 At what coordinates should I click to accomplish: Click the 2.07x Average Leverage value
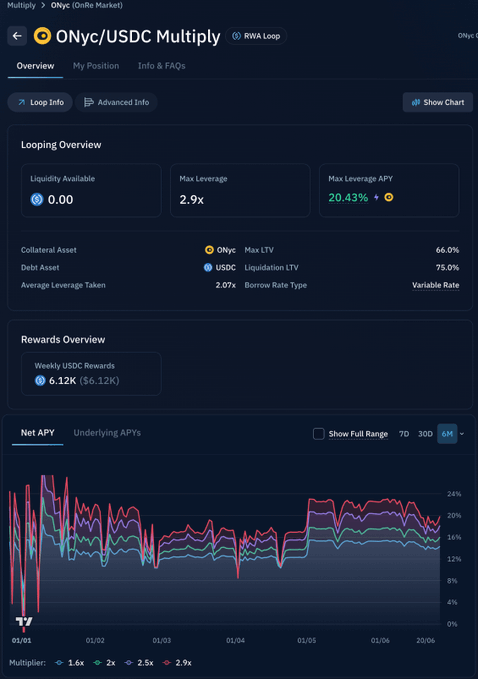[226, 285]
